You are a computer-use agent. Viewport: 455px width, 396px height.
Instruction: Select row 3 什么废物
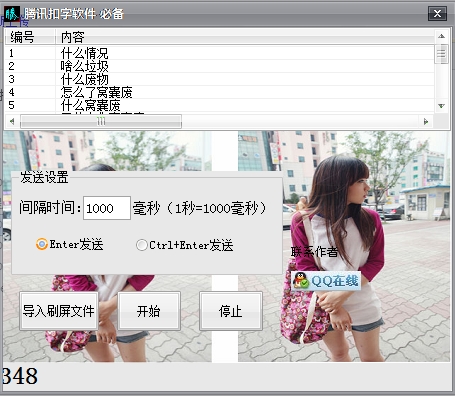(x=220, y=79)
